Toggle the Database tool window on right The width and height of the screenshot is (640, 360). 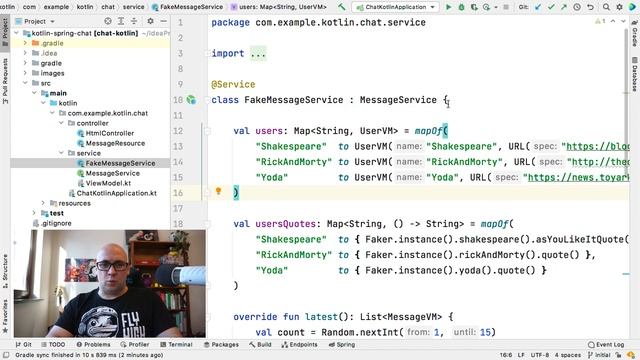[x=635, y=74]
